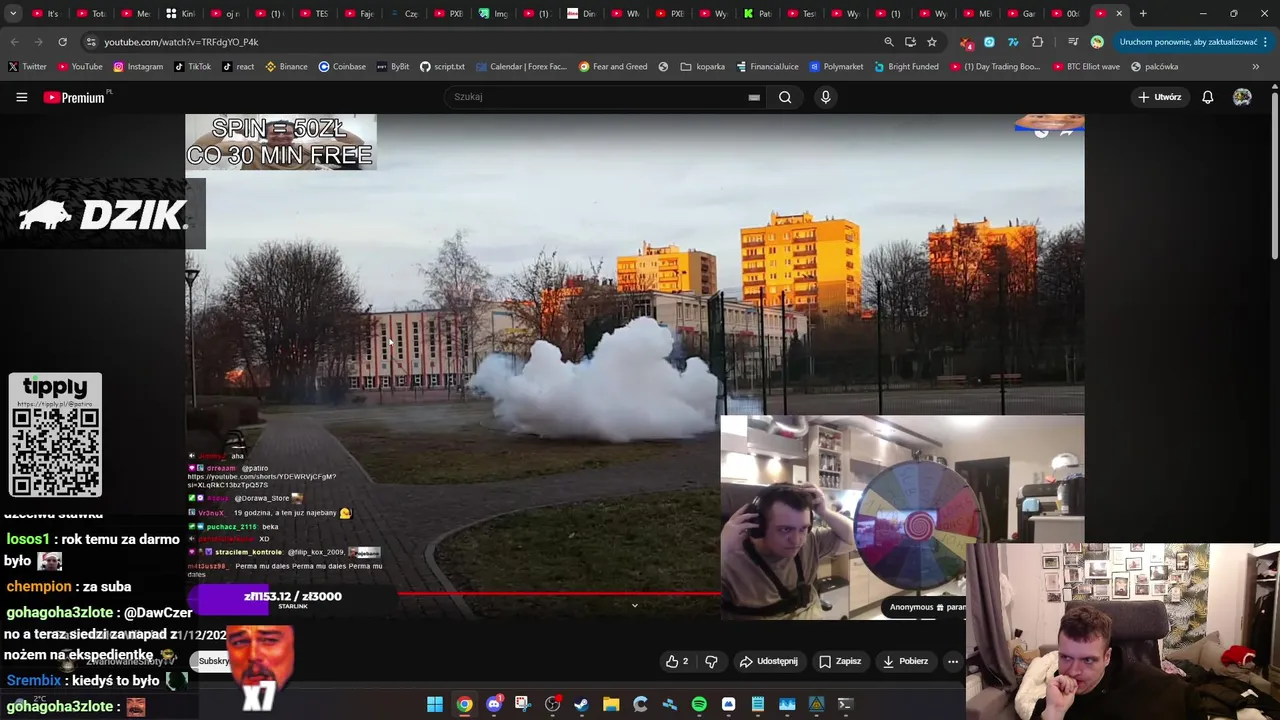Open a new browser tab
The height and width of the screenshot is (720, 1280).
tap(1143, 14)
